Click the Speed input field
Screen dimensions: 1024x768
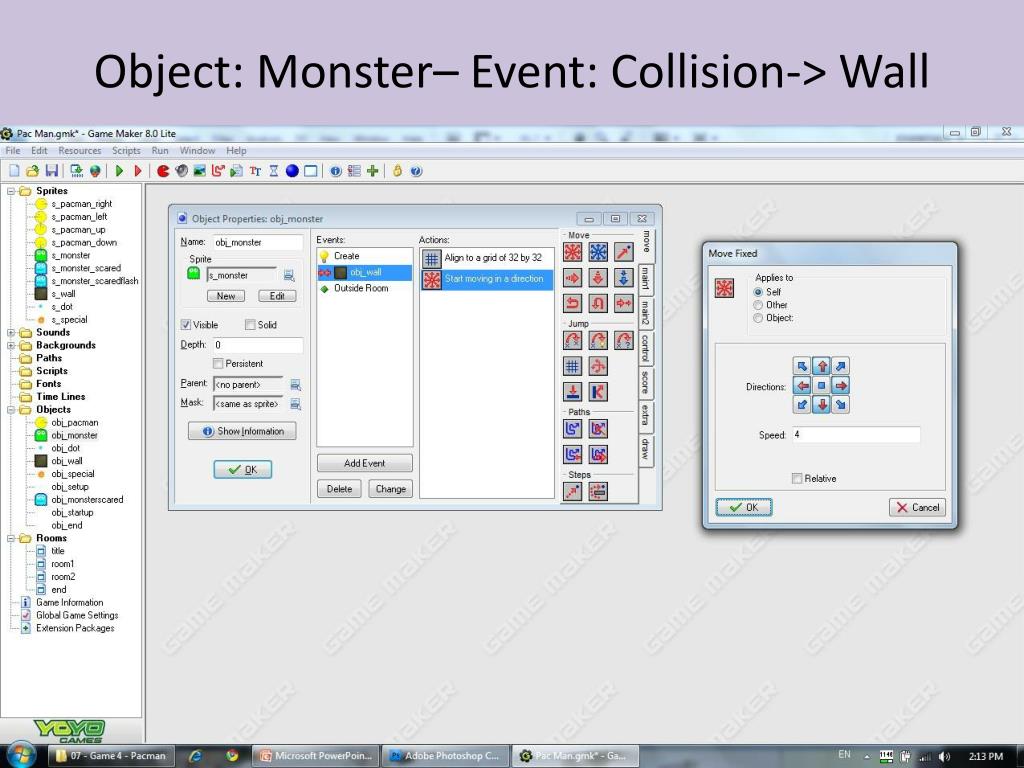pyautogui.click(x=856, y=435)
